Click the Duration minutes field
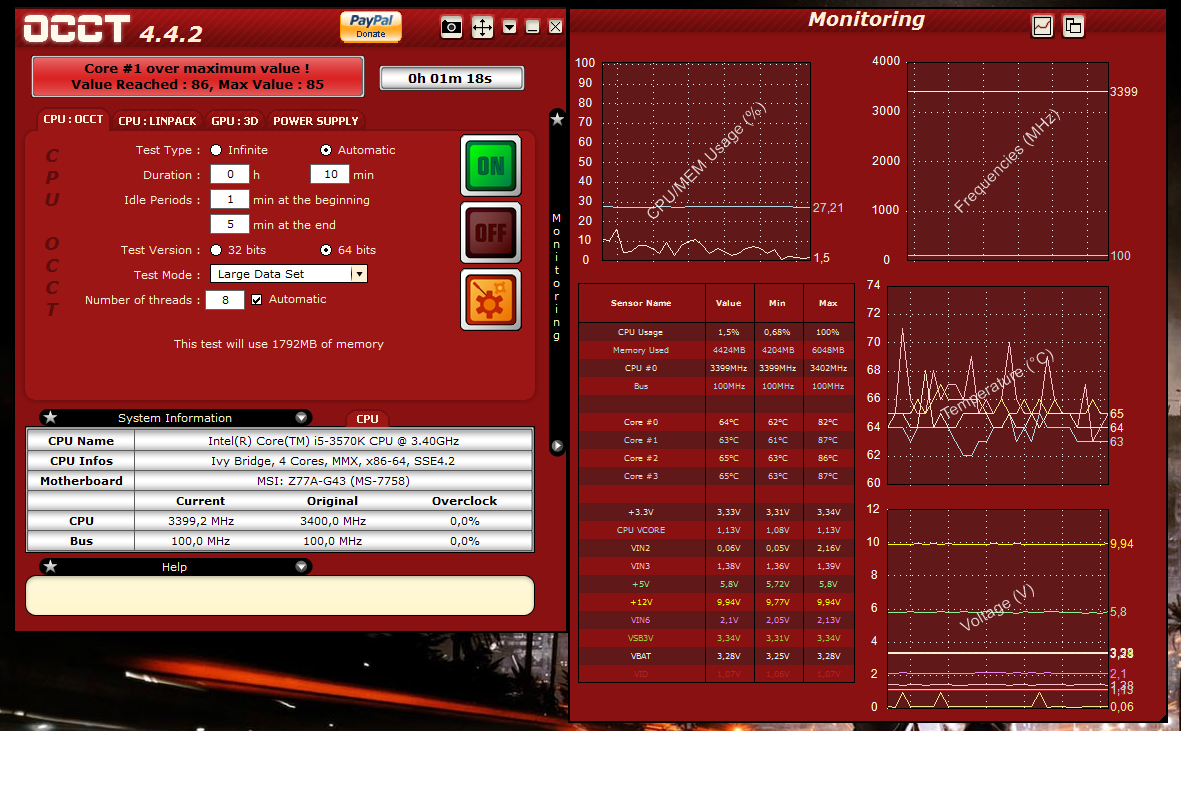The width and height of the screenshot is (1181, 802). [x=330, y=174]
